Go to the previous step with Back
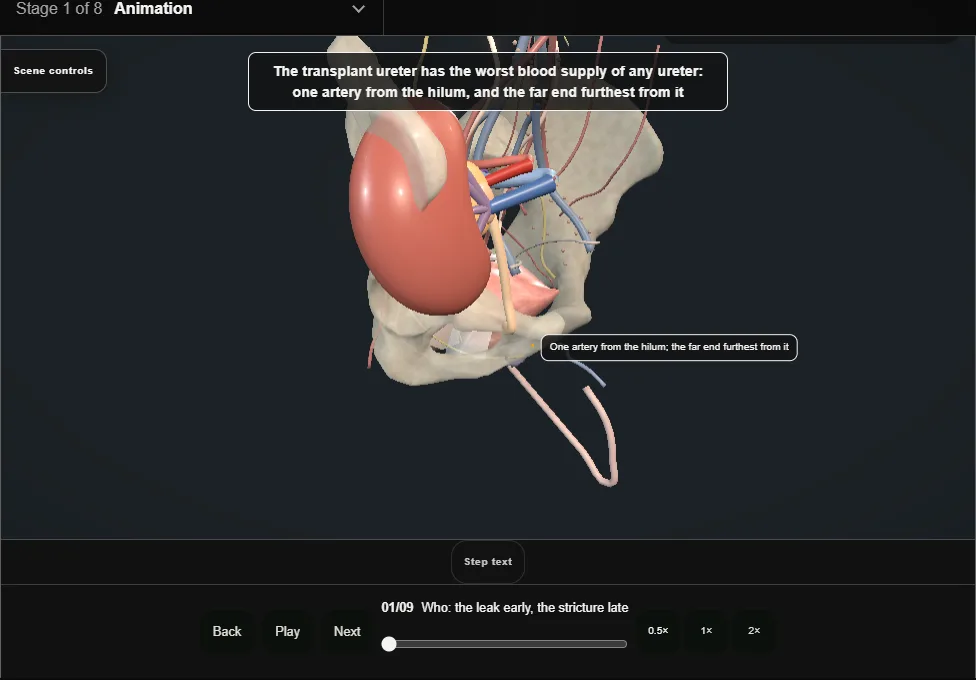The height and width of the screenshot is (680, 976). click(x=227, y=631)
